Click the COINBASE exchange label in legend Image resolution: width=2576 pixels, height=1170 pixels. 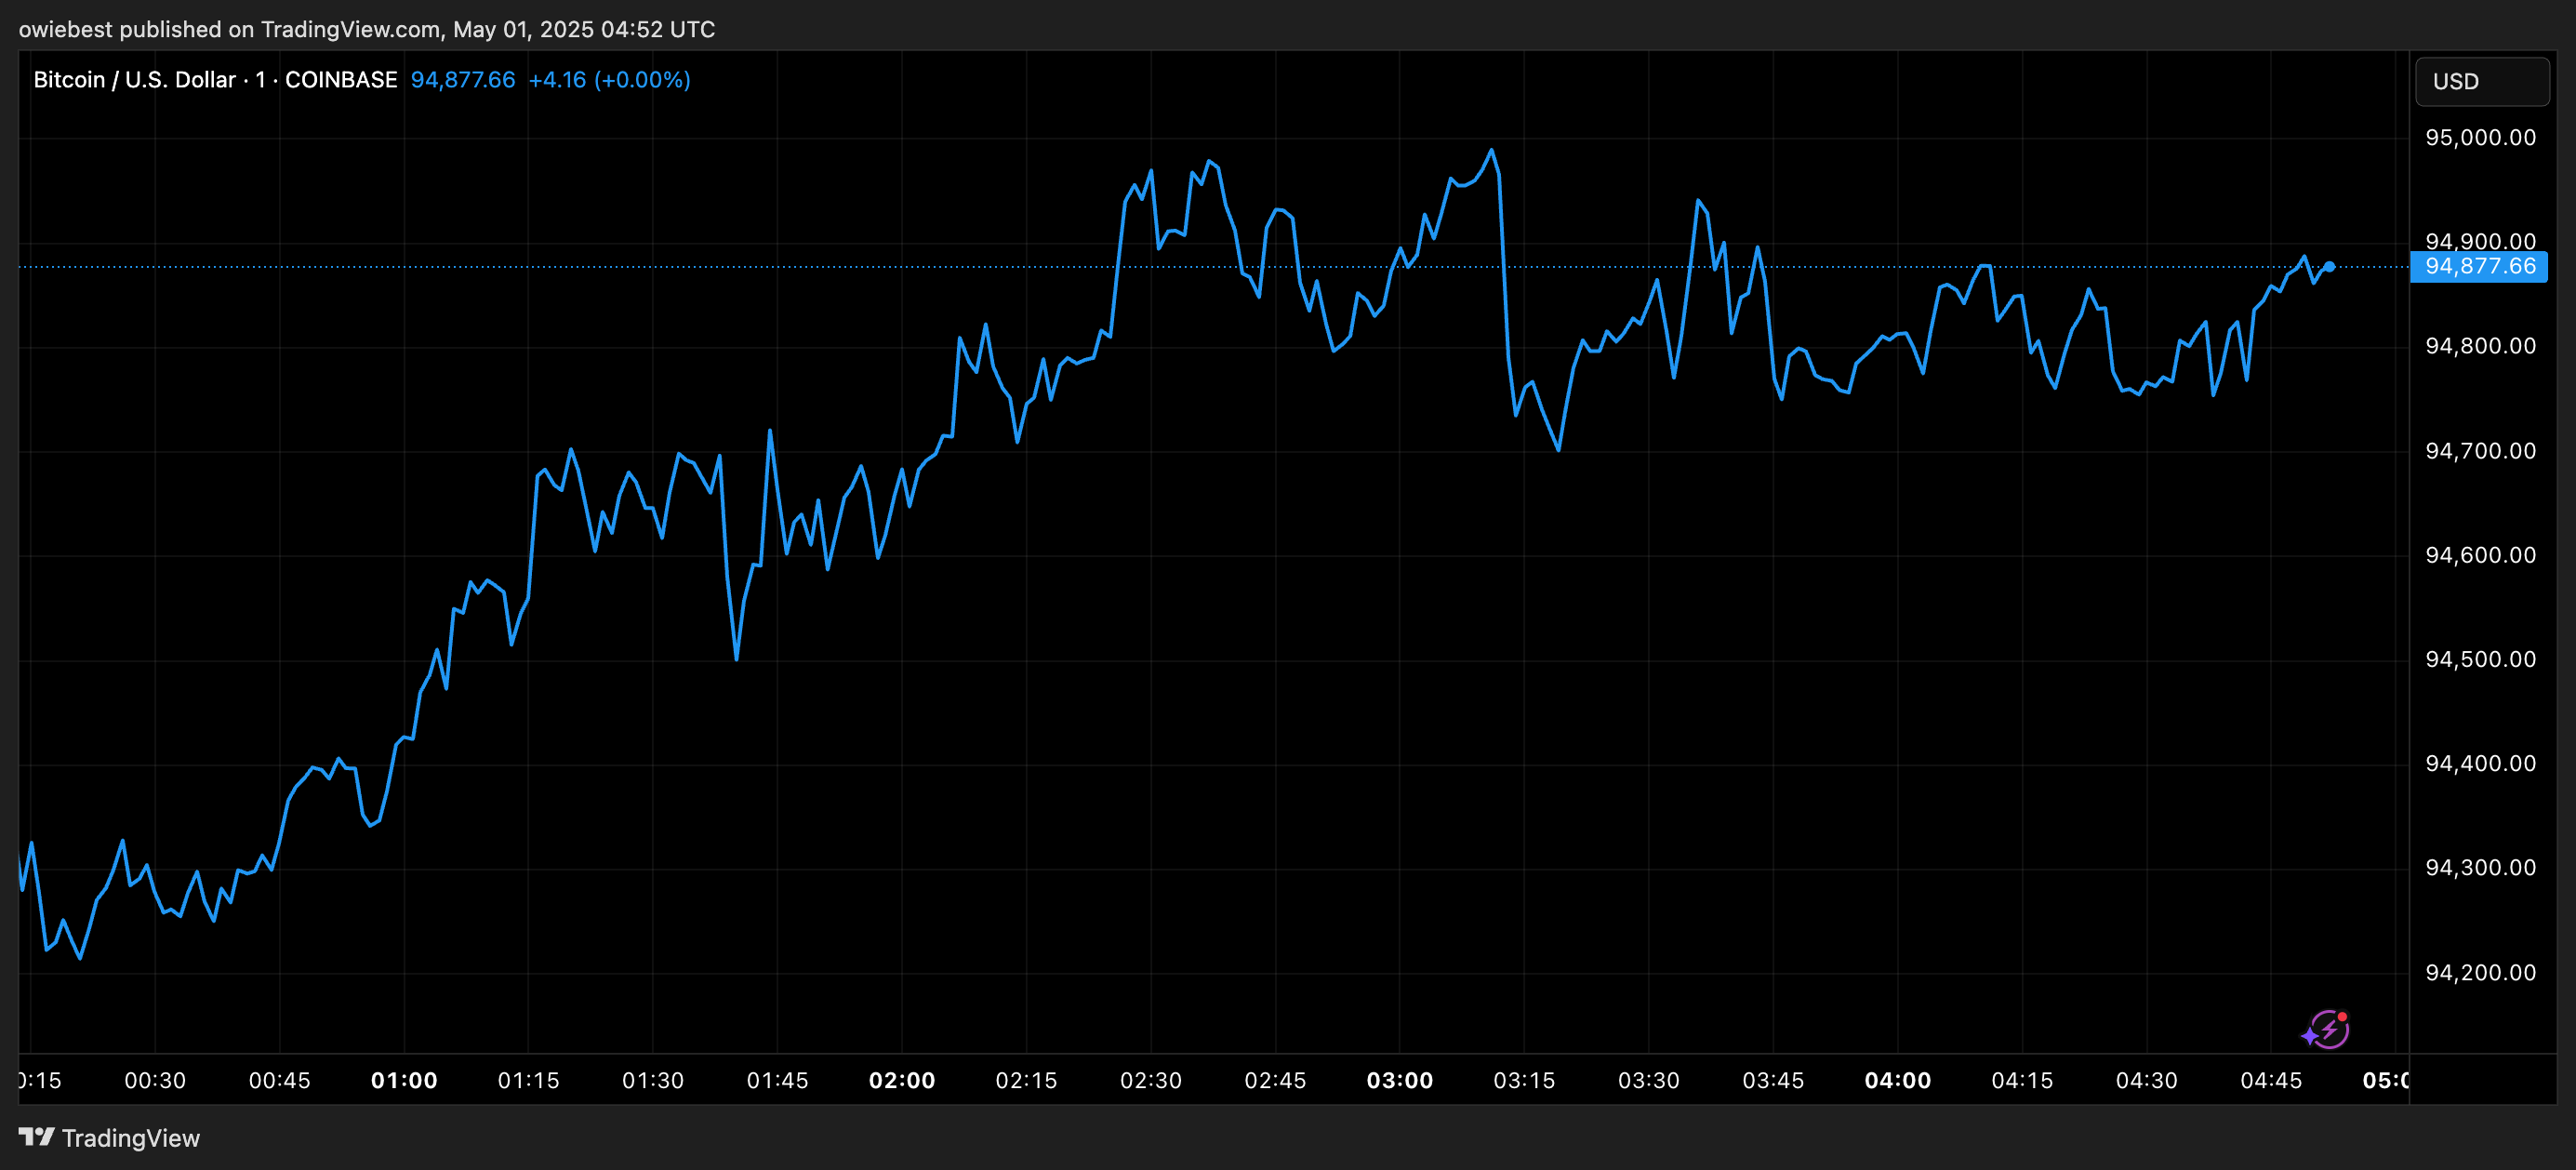pyautogui.click(x=341, y=80)
